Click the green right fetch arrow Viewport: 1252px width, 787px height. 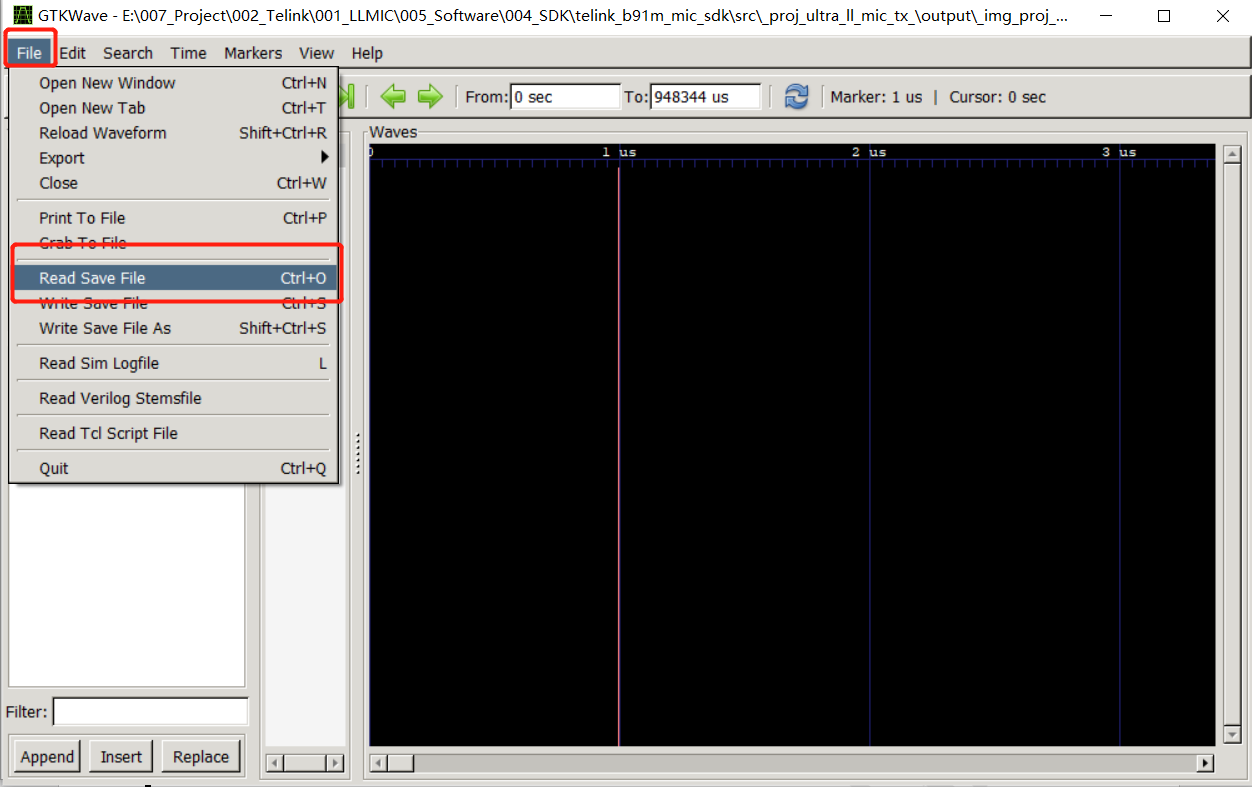pos(430,96)
